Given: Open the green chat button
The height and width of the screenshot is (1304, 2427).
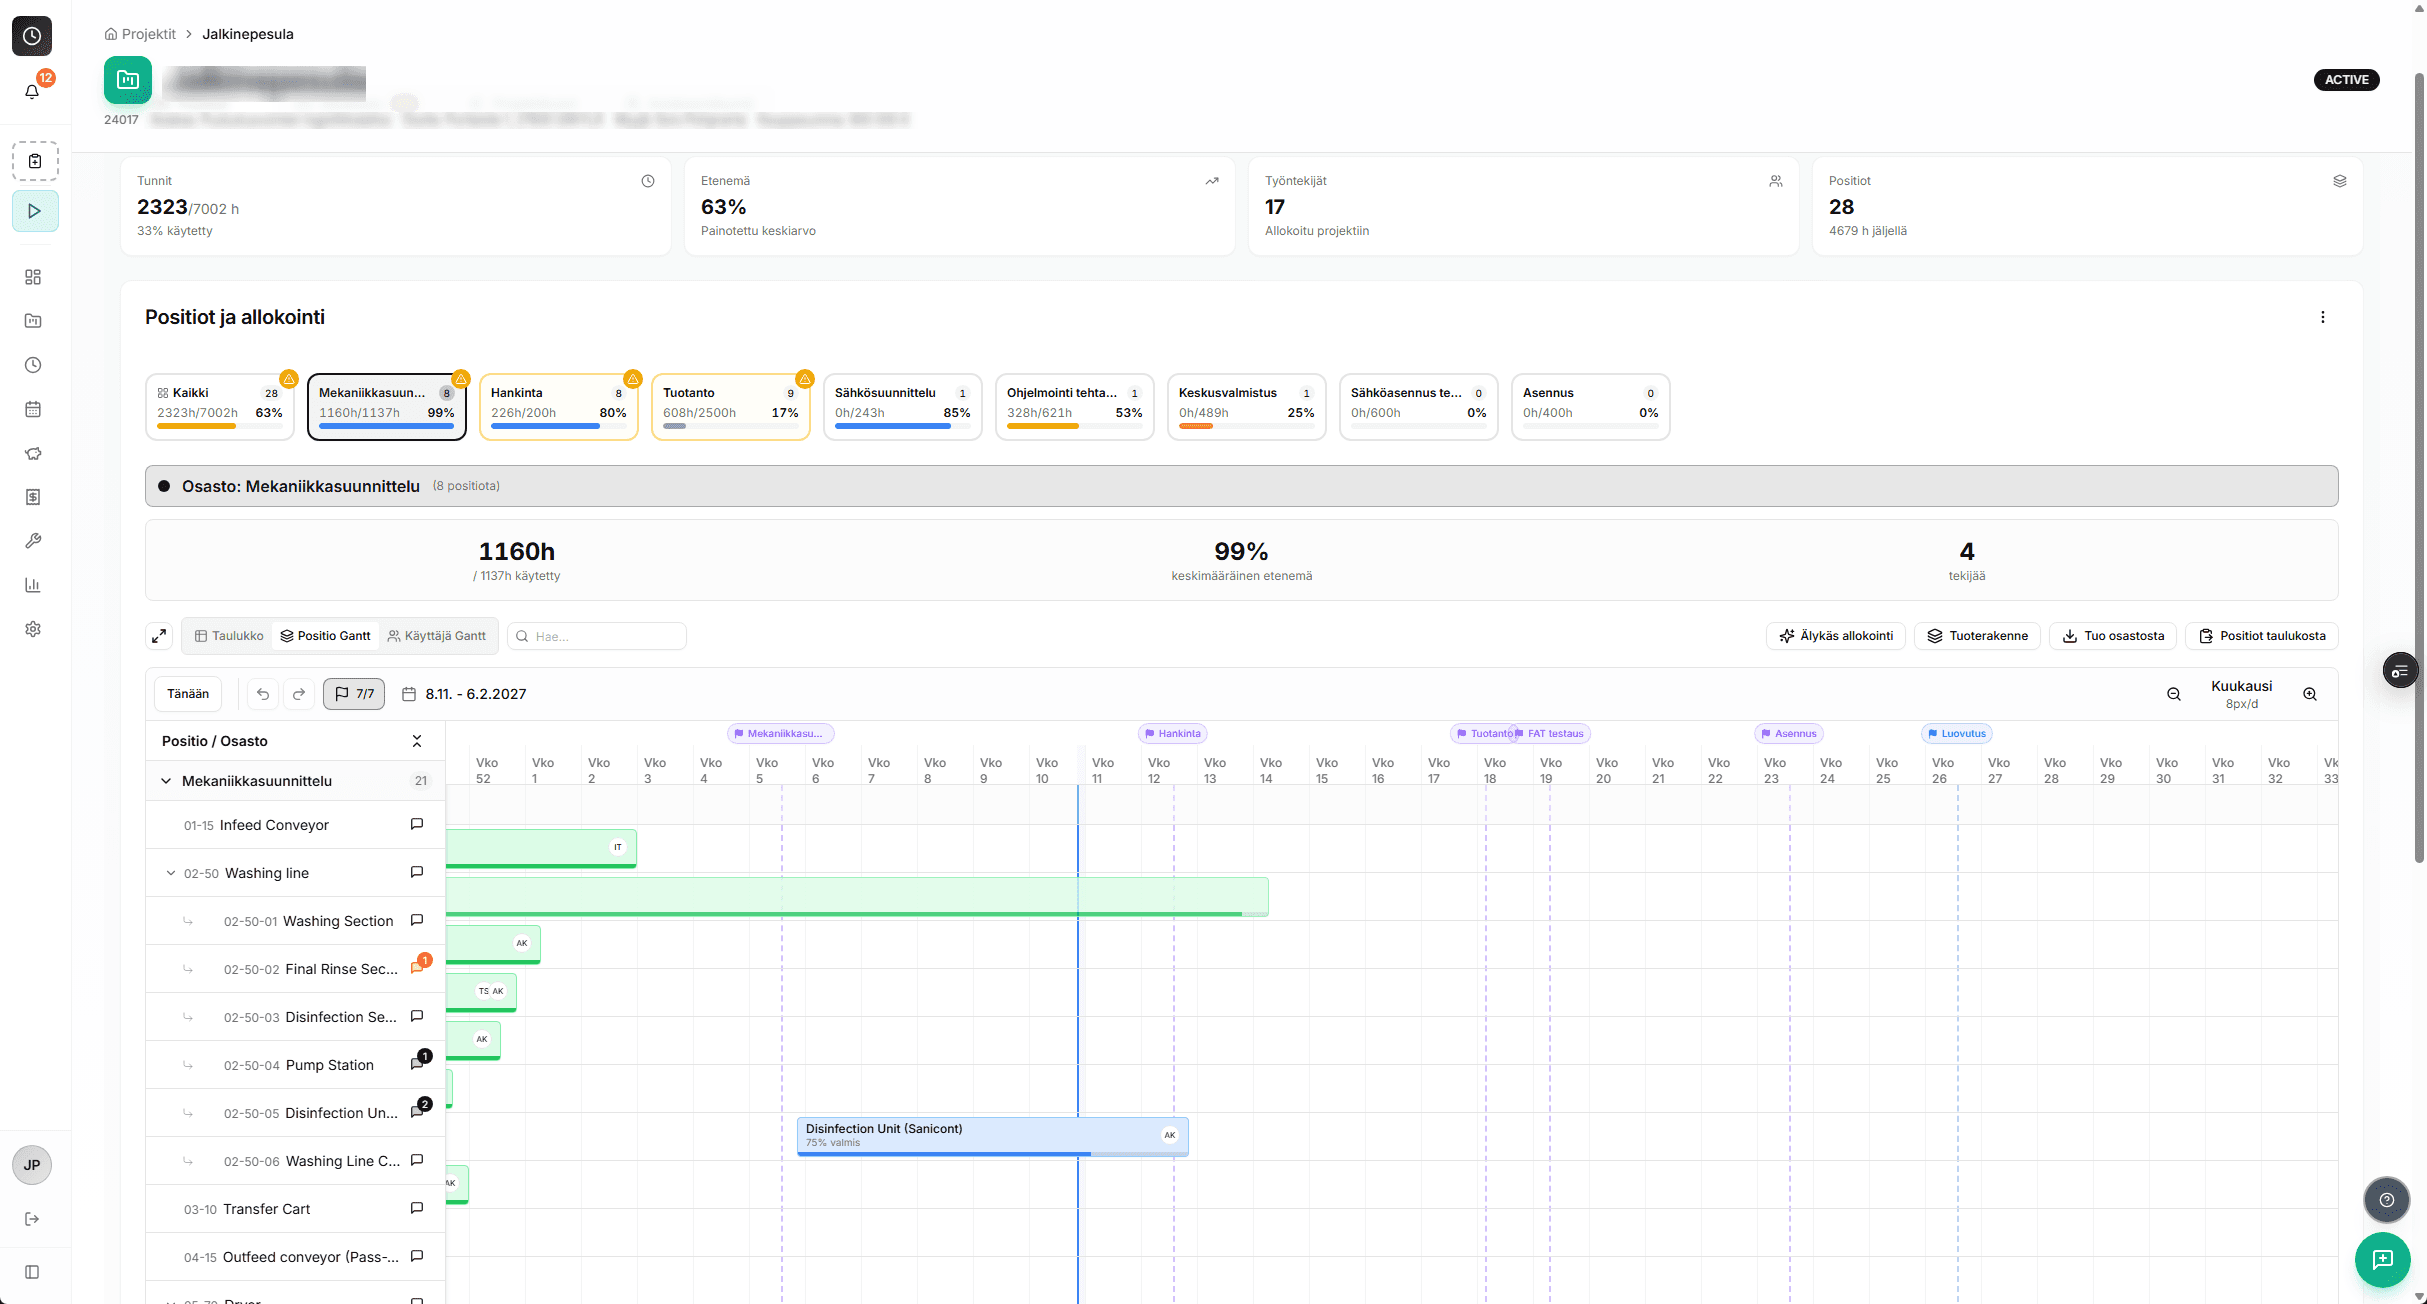Looking at the screenshot, I should pos(2382,1259).
